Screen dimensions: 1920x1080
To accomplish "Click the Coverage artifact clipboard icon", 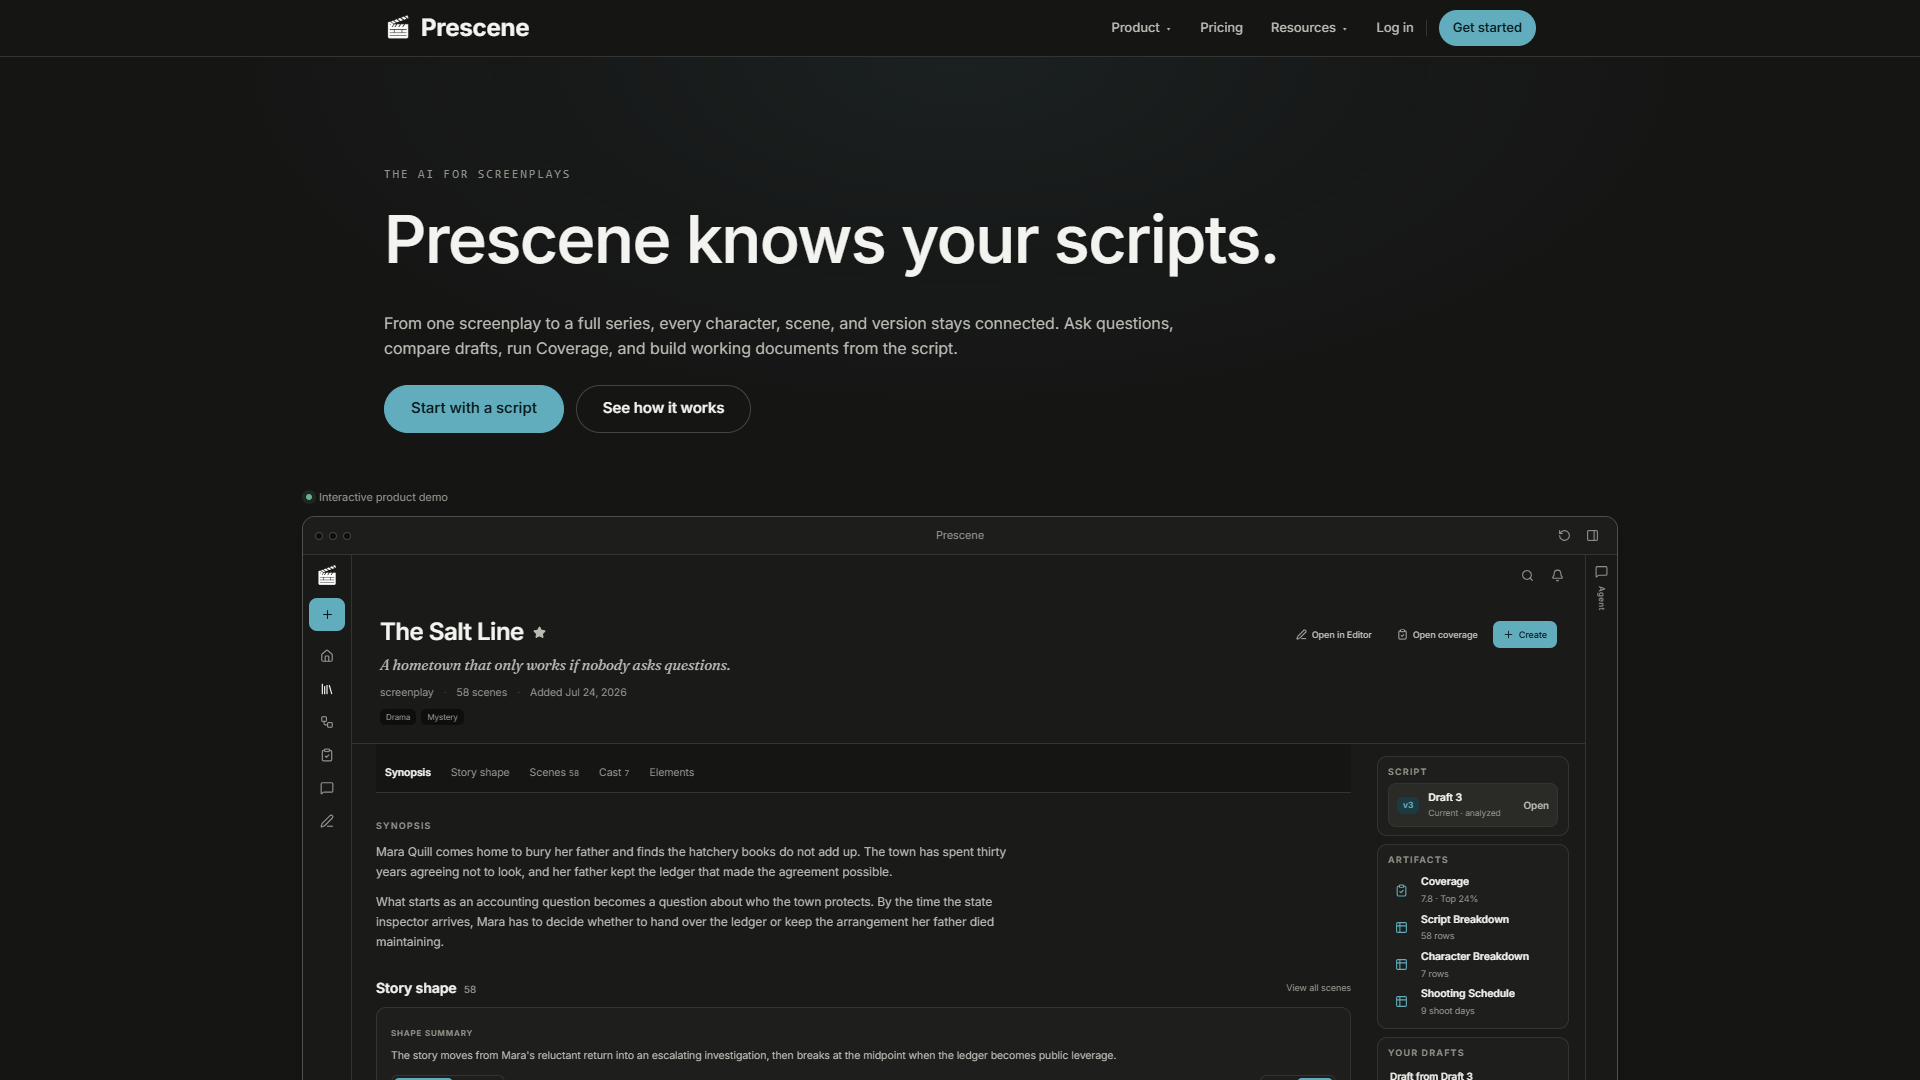I will pos(1401,890).
